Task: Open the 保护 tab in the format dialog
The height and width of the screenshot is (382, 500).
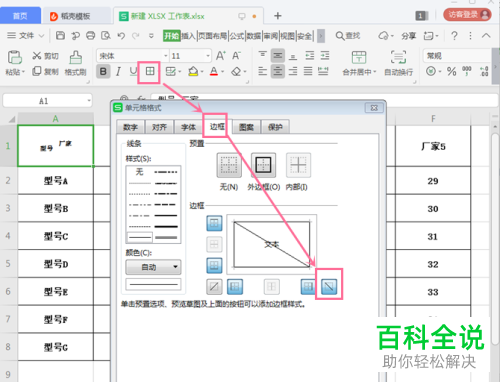Action: click(x=275, y=127)
